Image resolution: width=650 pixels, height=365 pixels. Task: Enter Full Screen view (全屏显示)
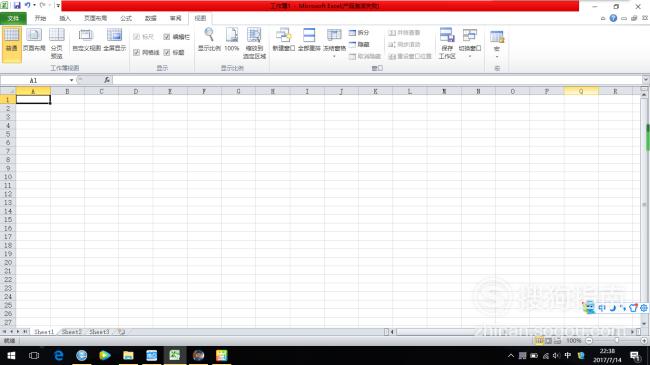tap(114, 40)
